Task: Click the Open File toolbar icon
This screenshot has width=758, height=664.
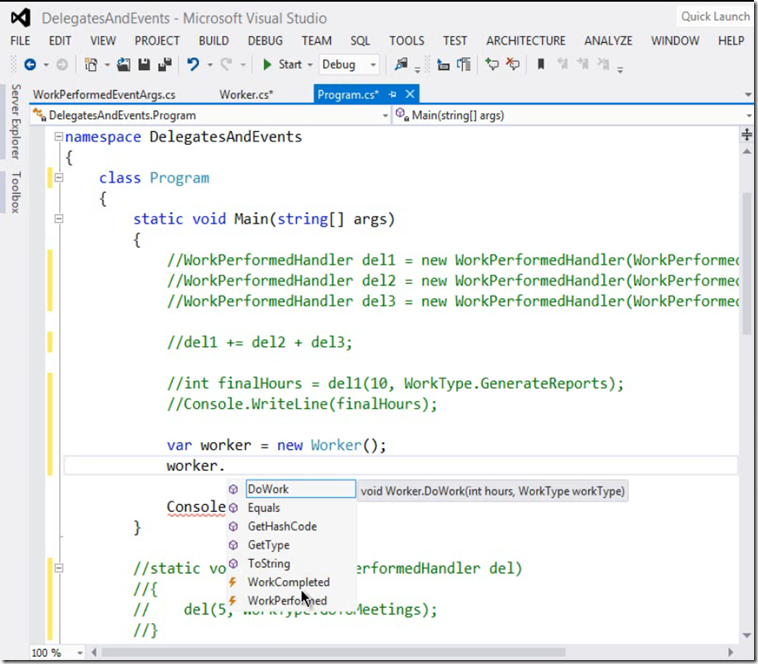Action: point(124,64)
